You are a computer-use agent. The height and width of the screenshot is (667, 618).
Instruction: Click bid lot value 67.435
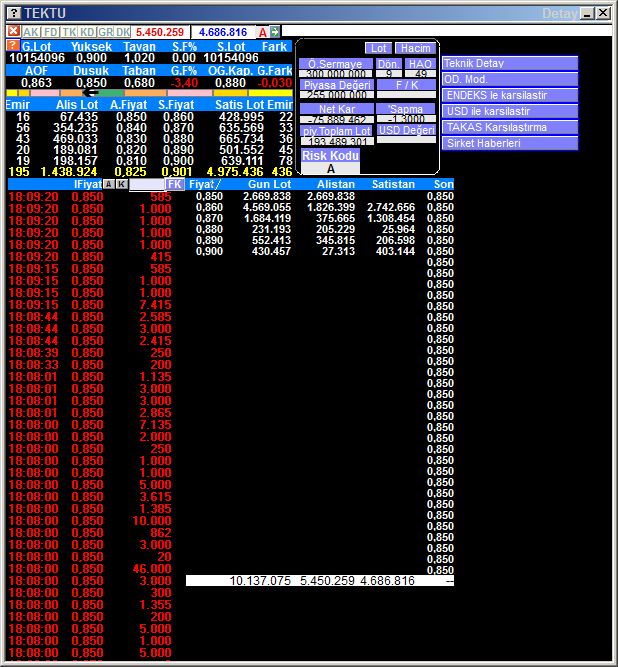point(79,117)
